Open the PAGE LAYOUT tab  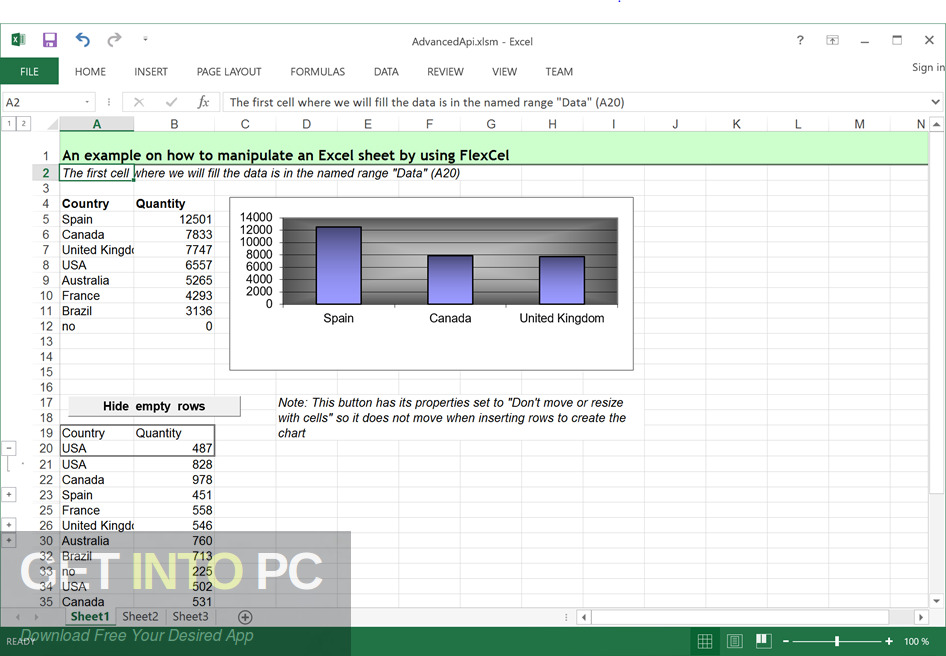coord(229,71)
